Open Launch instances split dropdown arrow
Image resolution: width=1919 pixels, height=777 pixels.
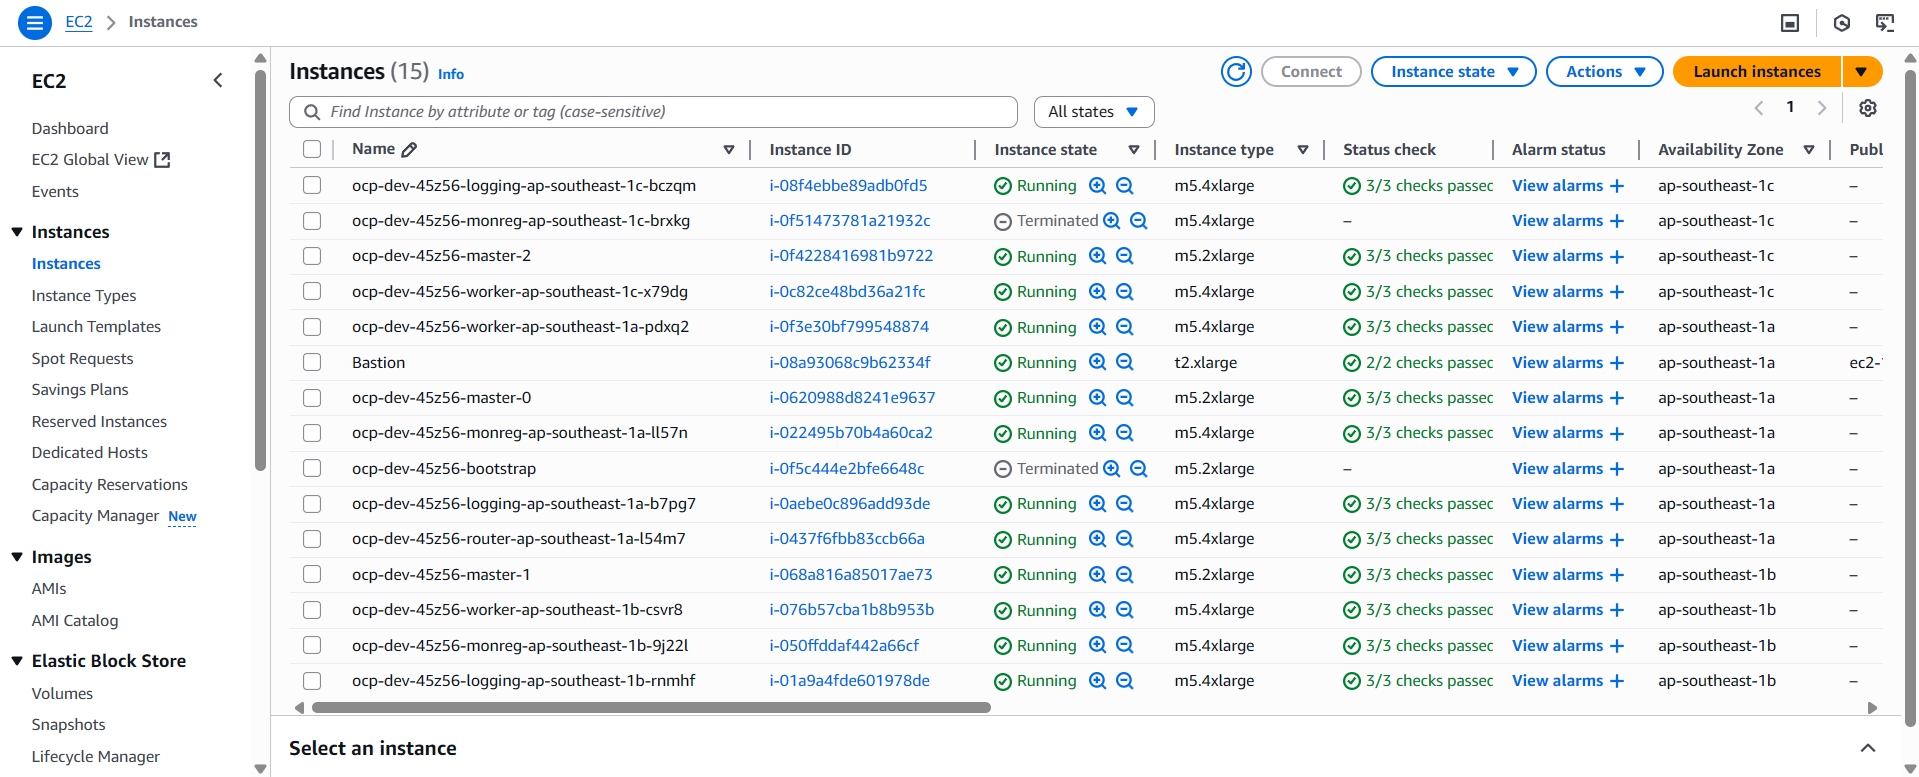[x=1861, y=72]
